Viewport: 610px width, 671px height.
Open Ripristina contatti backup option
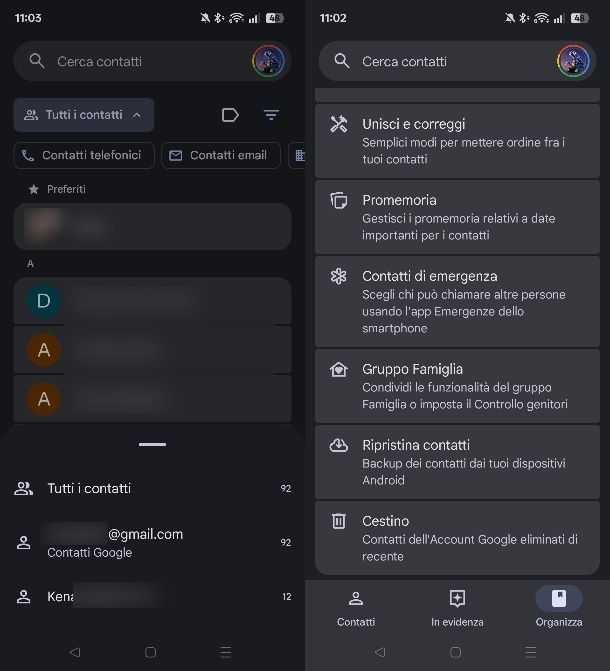[457, 462]
